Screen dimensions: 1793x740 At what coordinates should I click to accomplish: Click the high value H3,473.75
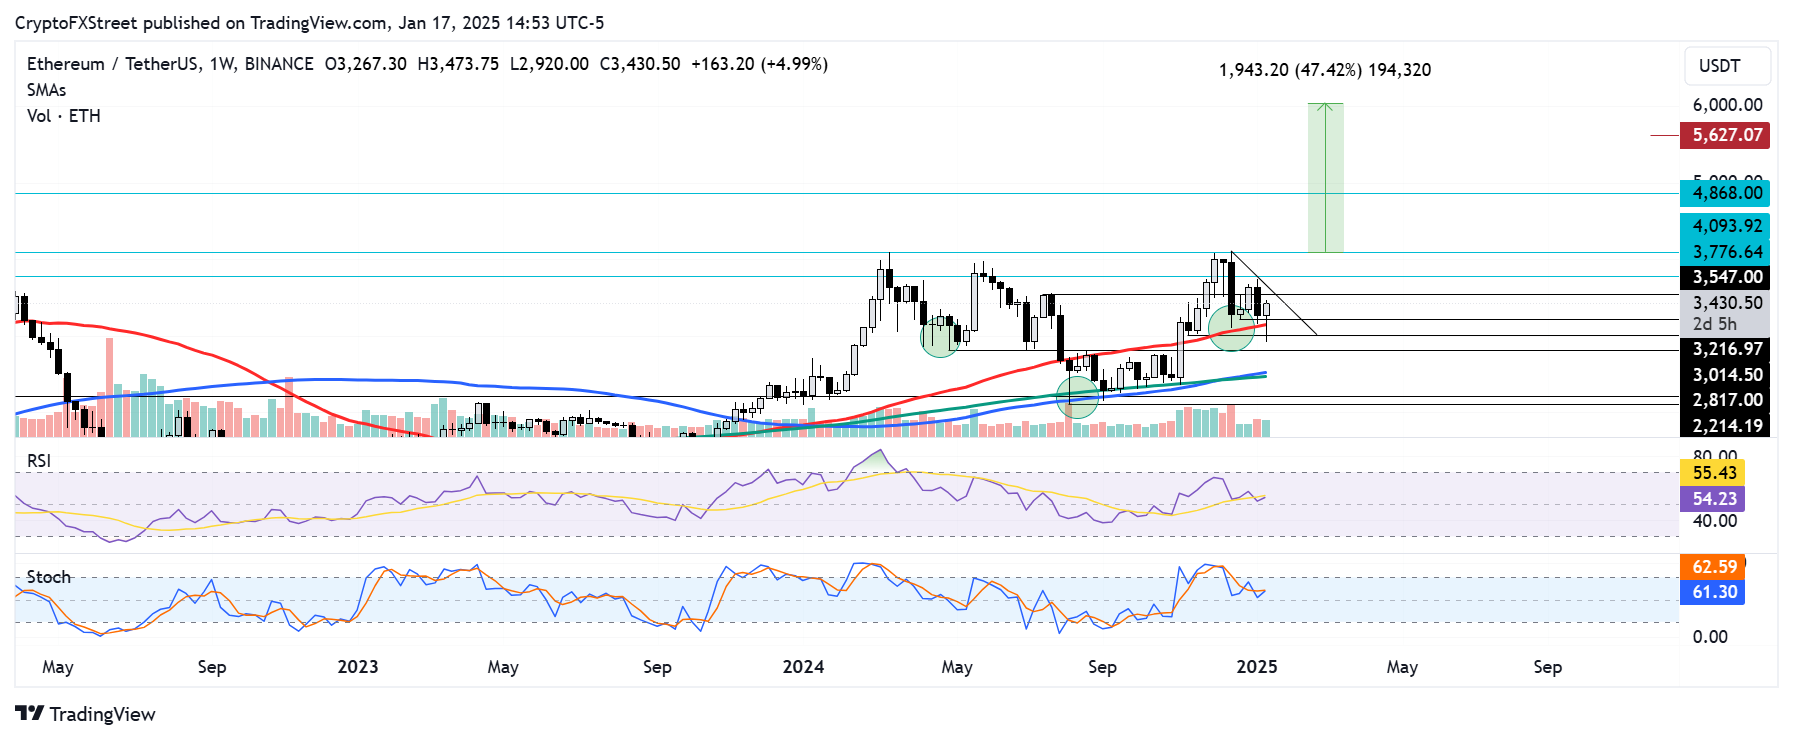458,64
